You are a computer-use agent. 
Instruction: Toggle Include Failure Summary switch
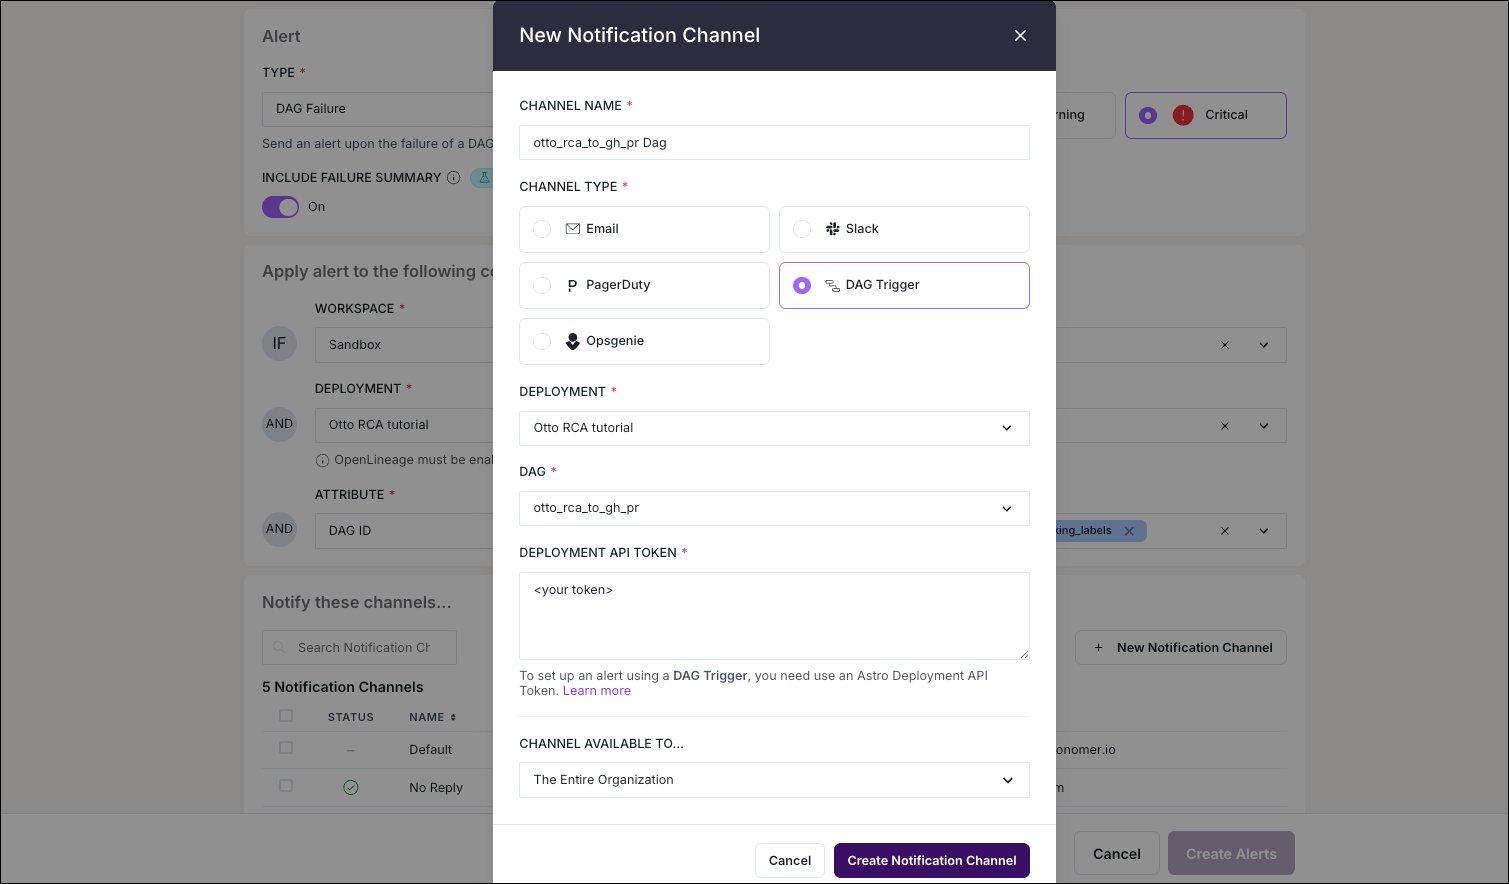[x=281, y=207]
